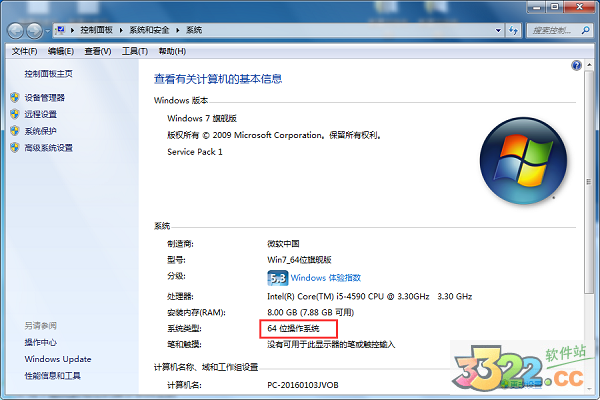
Task: Click shield icon beside 远程设置
Action: tap(15, 114)
